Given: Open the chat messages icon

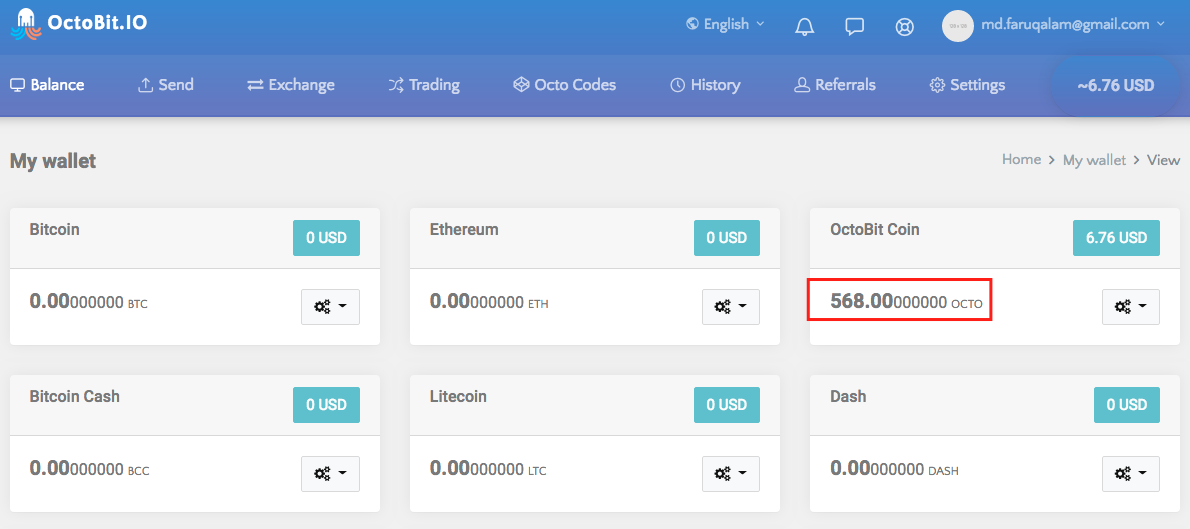Looking at the screenshot, I should point(855,27).
